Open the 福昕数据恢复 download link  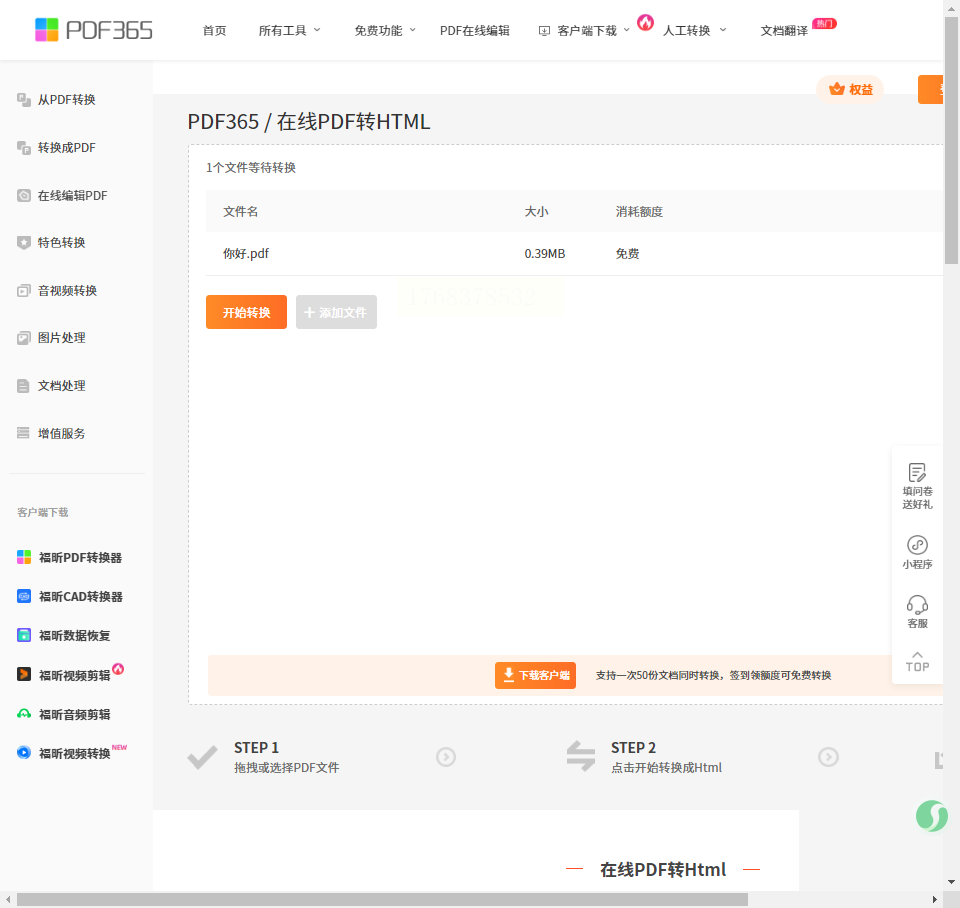pos(75,636)
